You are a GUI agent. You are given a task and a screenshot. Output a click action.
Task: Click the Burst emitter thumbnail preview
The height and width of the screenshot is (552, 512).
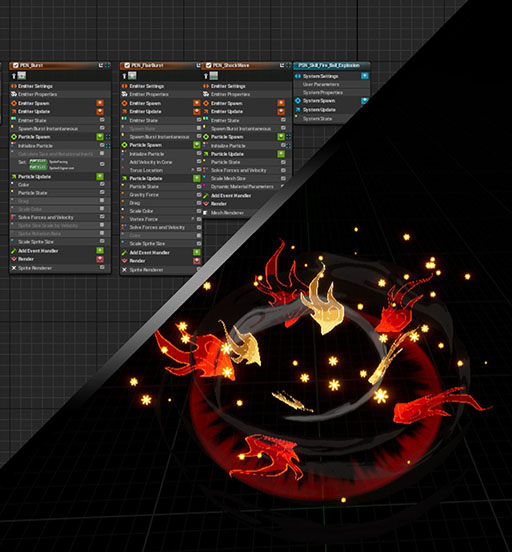pyautogui.click(x=22, y=76)
